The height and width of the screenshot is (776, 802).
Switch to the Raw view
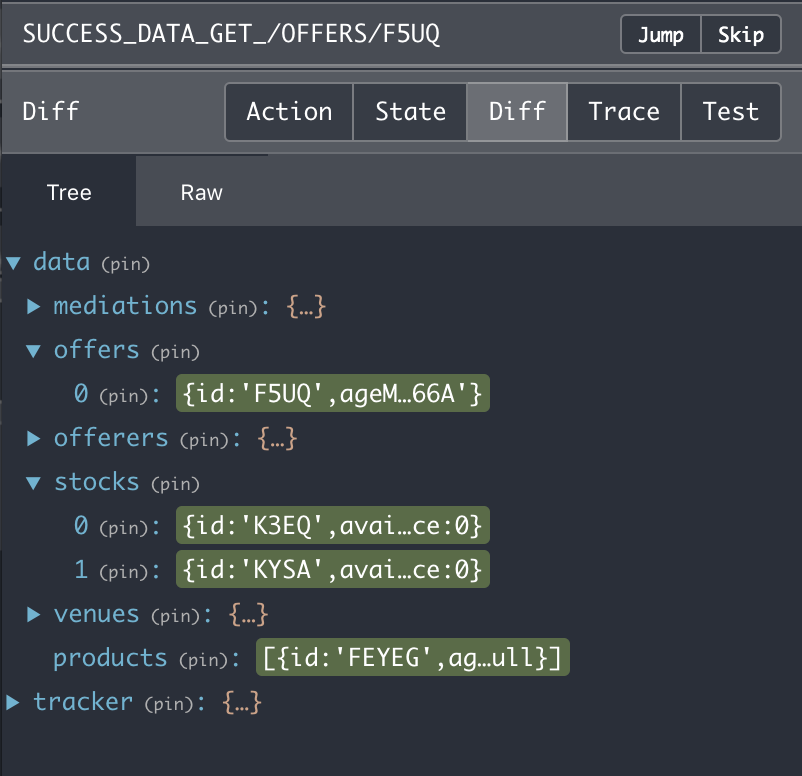[201, 191]
